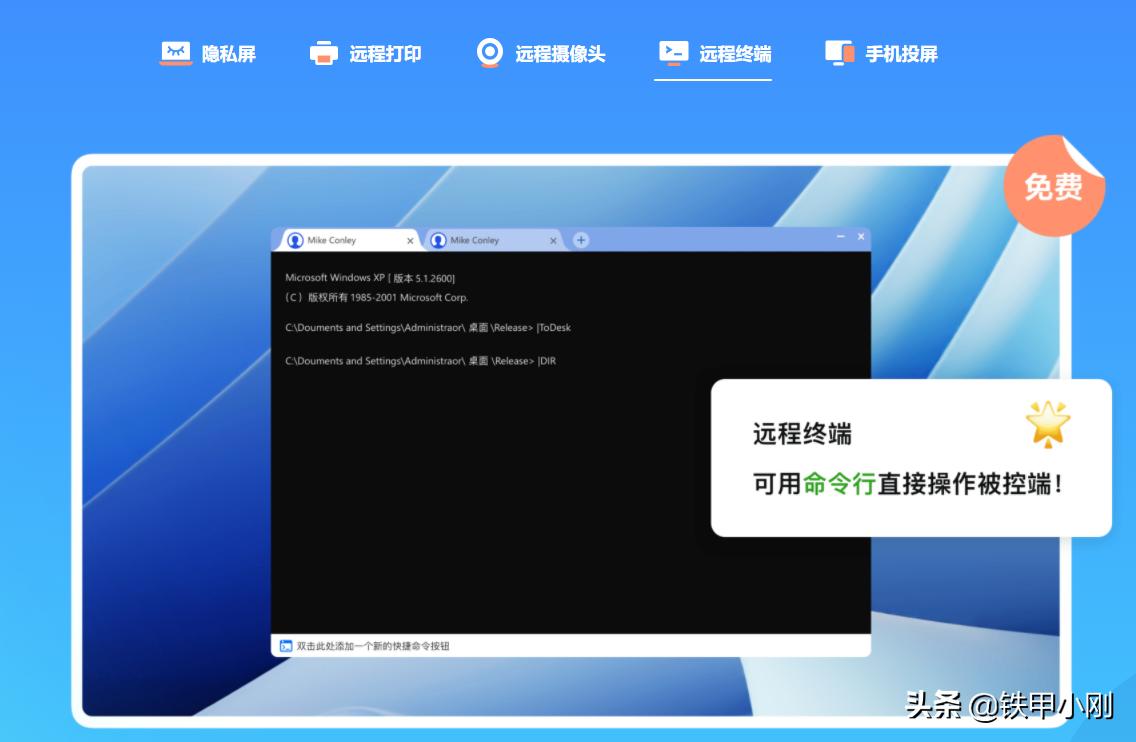
Task: Click the avatar icon on the first Mike Conley tab
Action: coord(295,240)
